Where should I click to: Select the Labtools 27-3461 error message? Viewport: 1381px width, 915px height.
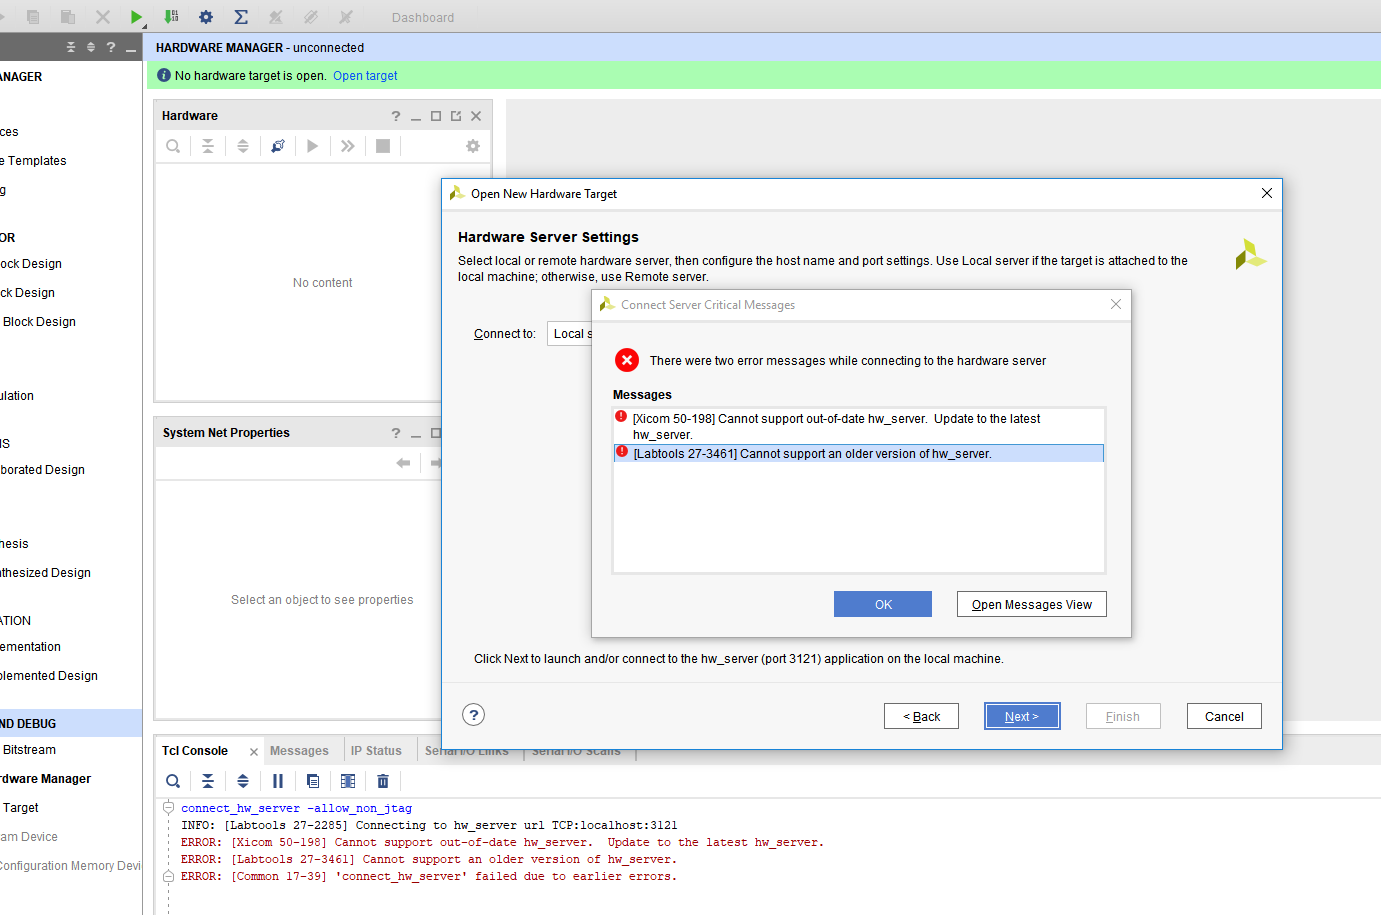coord(812,454)
